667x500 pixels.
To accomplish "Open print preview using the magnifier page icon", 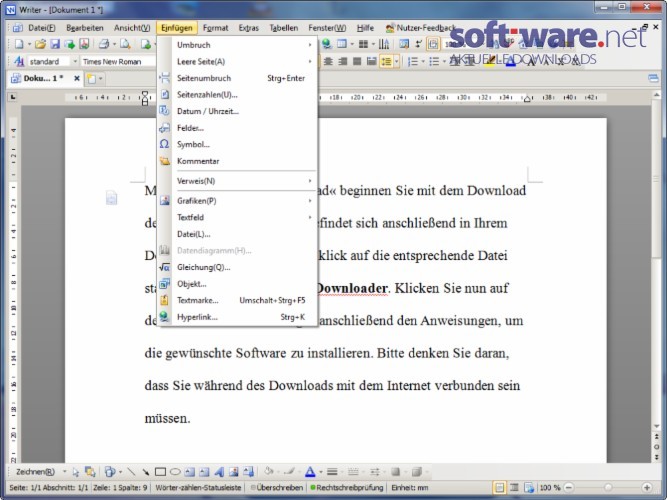I will click(x=125, y=44).
